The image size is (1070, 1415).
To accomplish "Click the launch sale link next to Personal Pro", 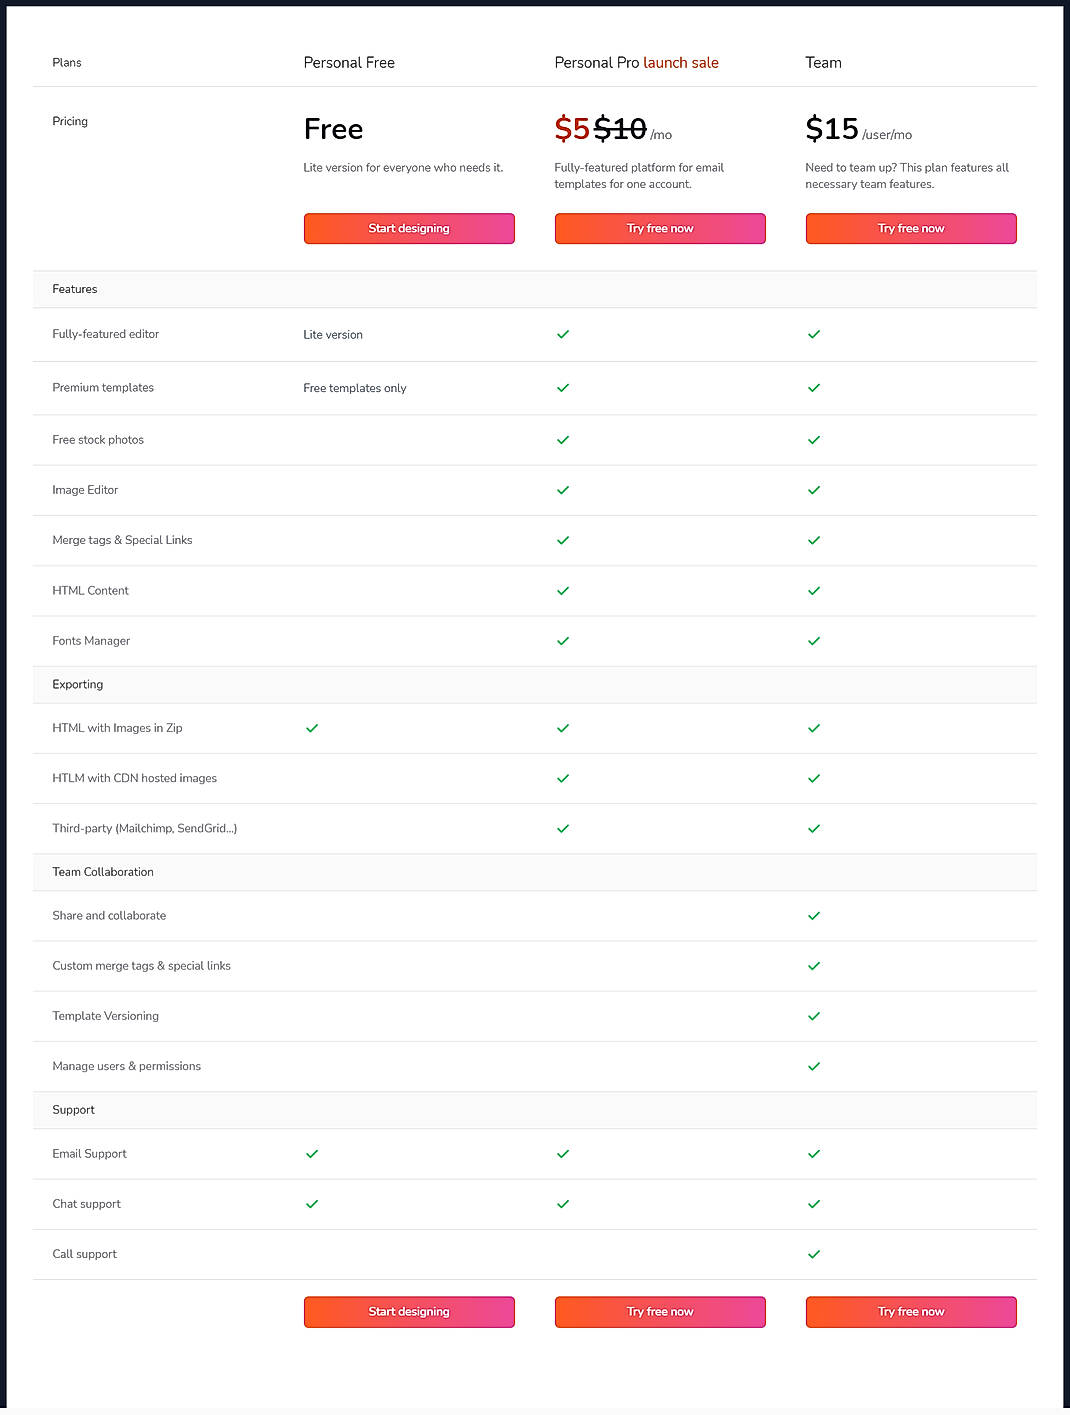I will 681,62.
